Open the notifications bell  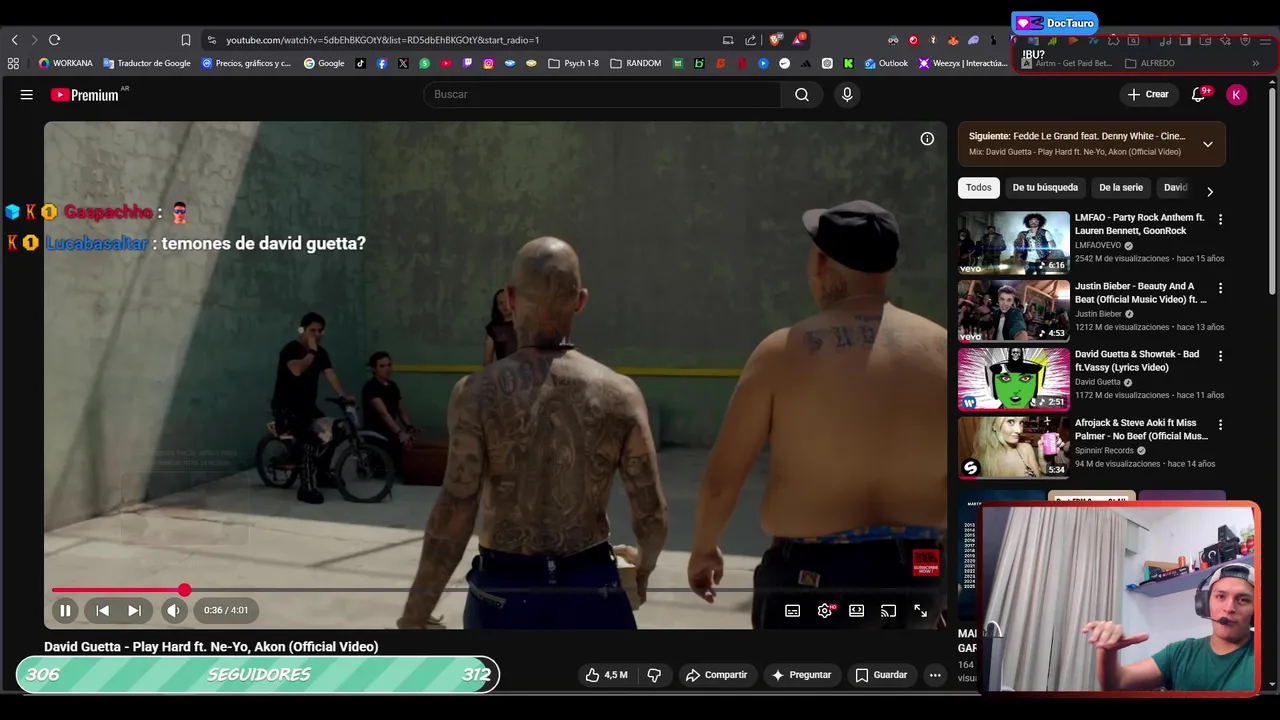coord(1199,94)
